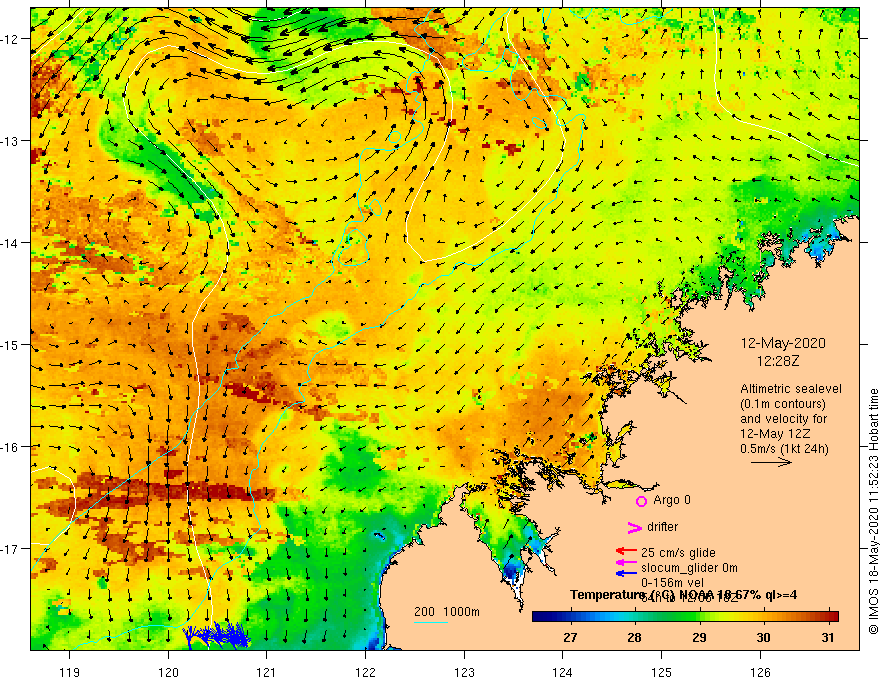
Task: Click the 'drifter' legend label
Action: click(662, 527)
